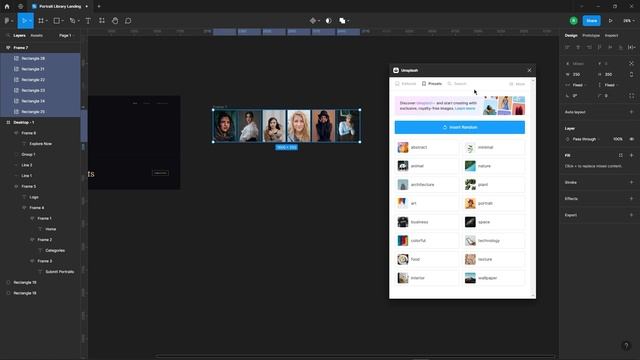Toggle absolute position icon
Screen dimensions: 640x360
pos(631,64)
